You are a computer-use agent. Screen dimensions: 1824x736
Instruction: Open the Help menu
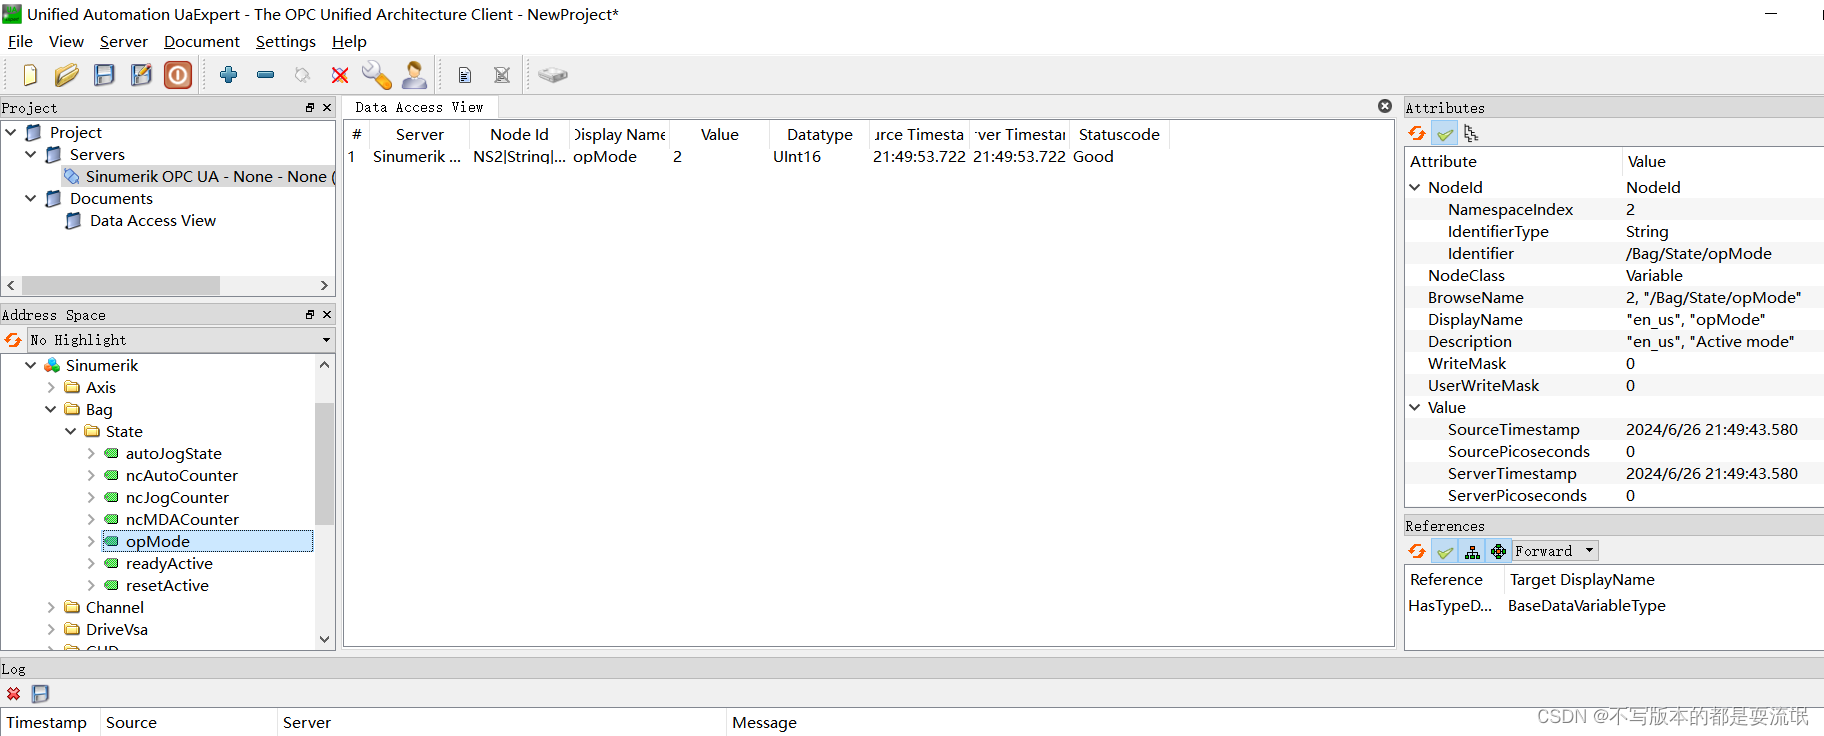point(349,41)
